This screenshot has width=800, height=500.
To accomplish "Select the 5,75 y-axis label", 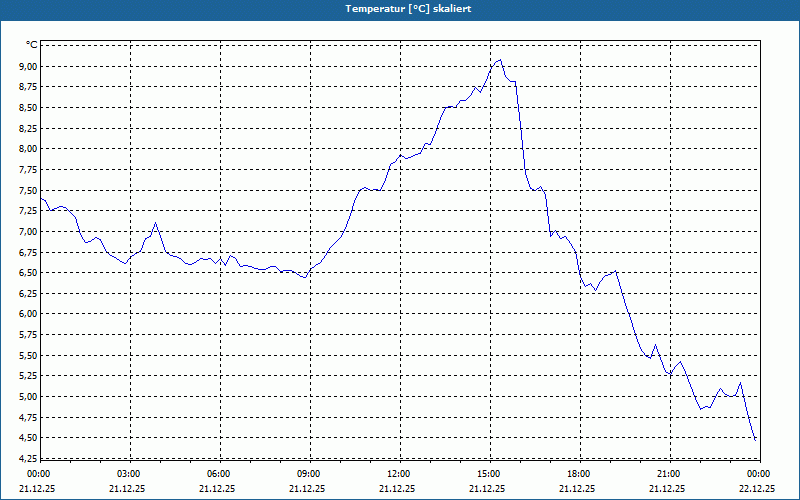I will [x=29, y=335].
